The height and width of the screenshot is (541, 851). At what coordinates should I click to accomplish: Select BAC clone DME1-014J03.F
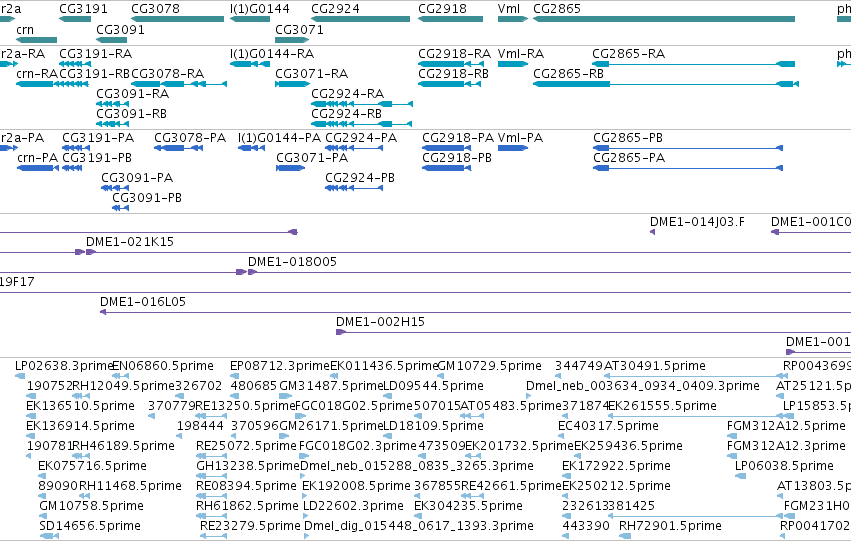pyautogui.click(x=697, y=222)
